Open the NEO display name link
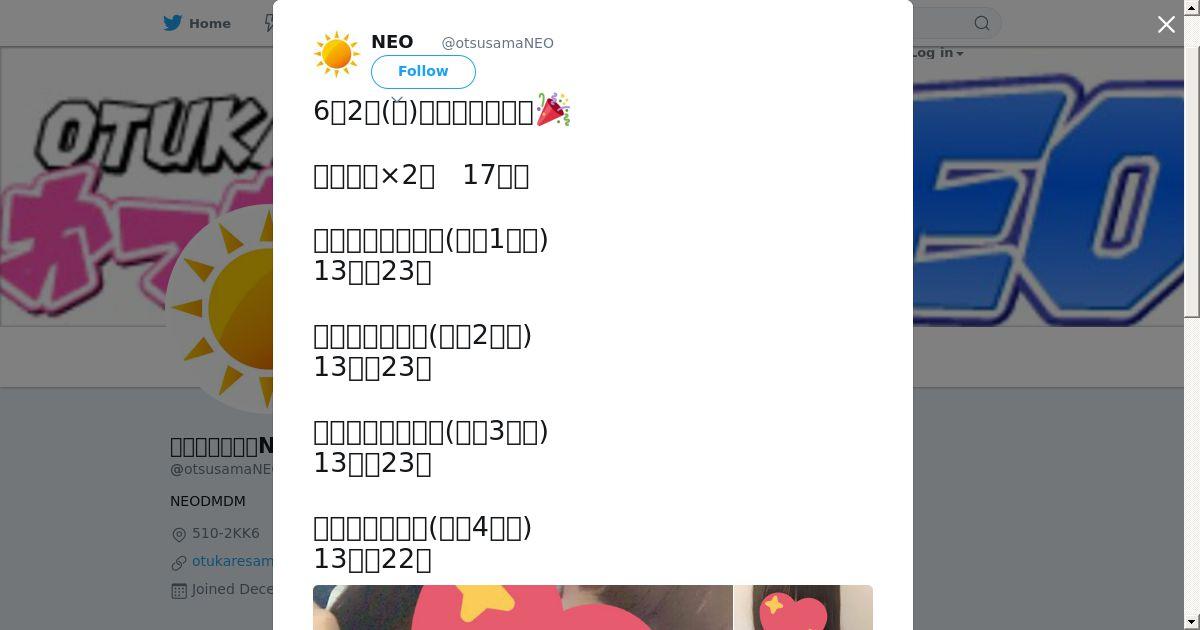The width and height of the screenshot is (1200, 630). [x=392, y=42]
